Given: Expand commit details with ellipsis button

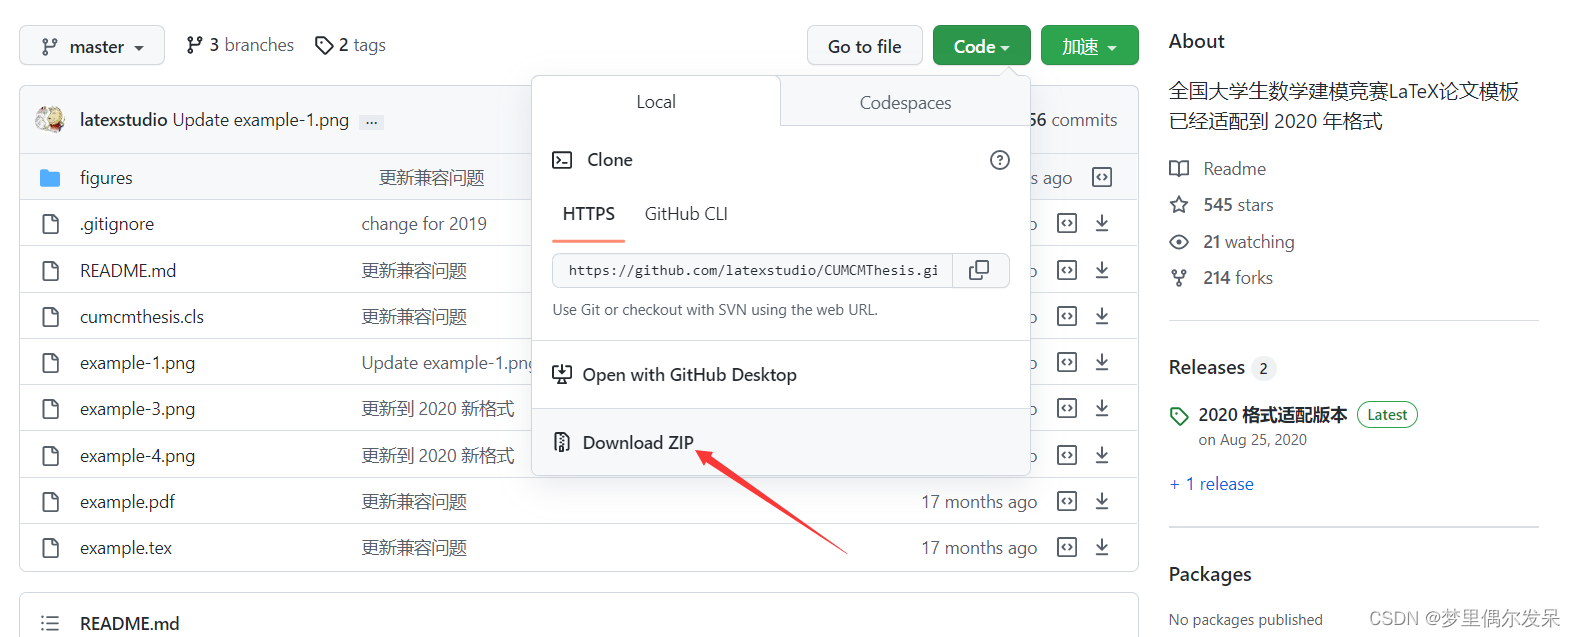Looking at the screenshot, I should [x=372, y=122].
